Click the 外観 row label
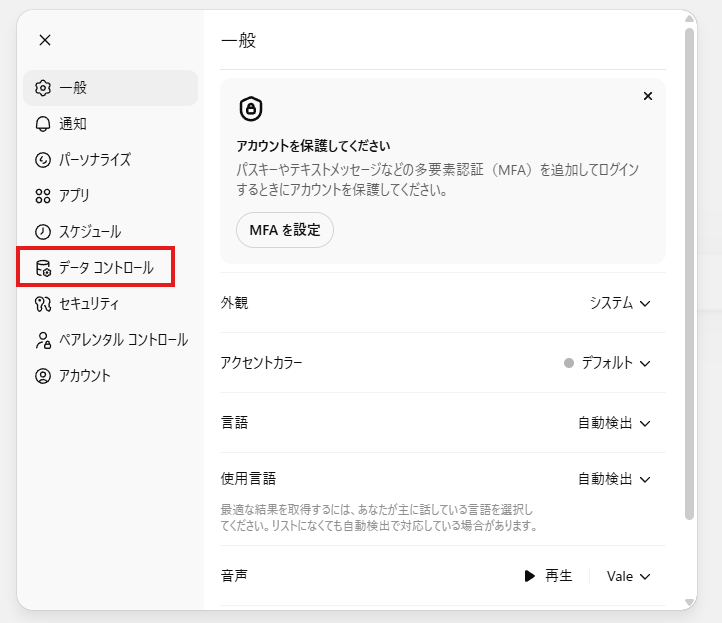Viewport: 722px width, 623px height. (x=234, y=303)
